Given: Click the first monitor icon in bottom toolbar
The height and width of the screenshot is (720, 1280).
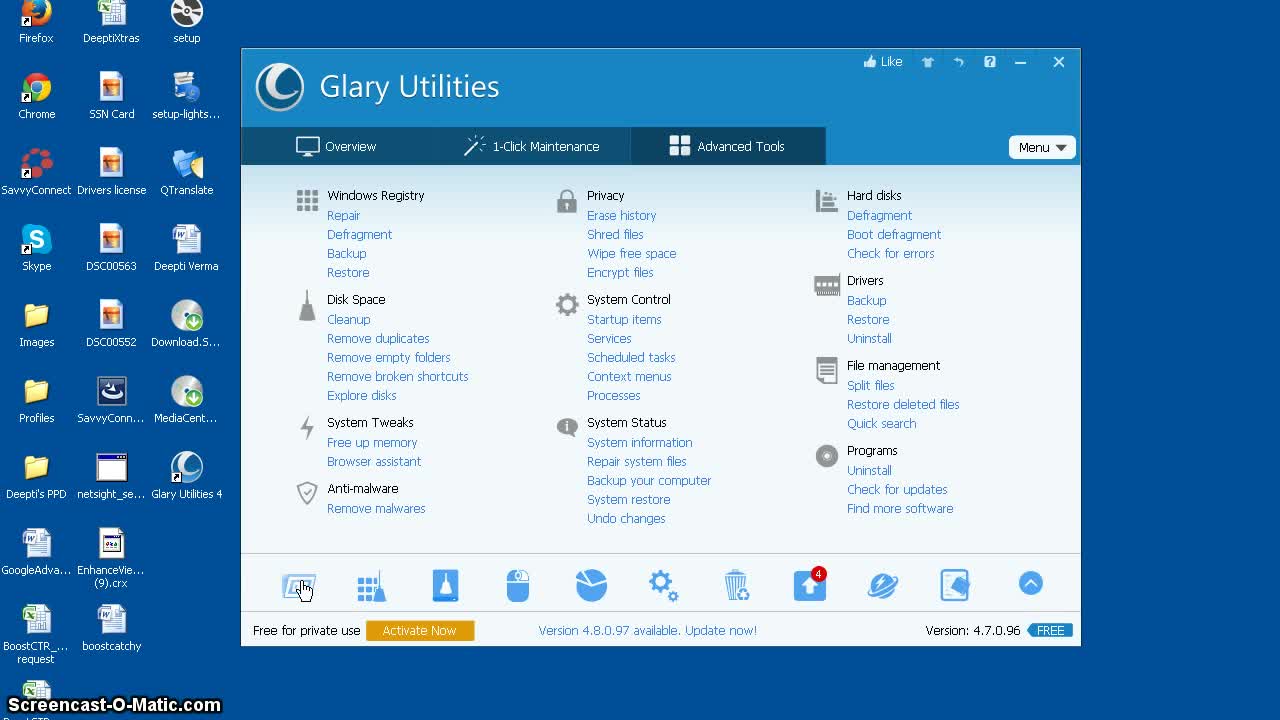Looking at the screenshot, I should pyautogui.click(x=299, y=587).
